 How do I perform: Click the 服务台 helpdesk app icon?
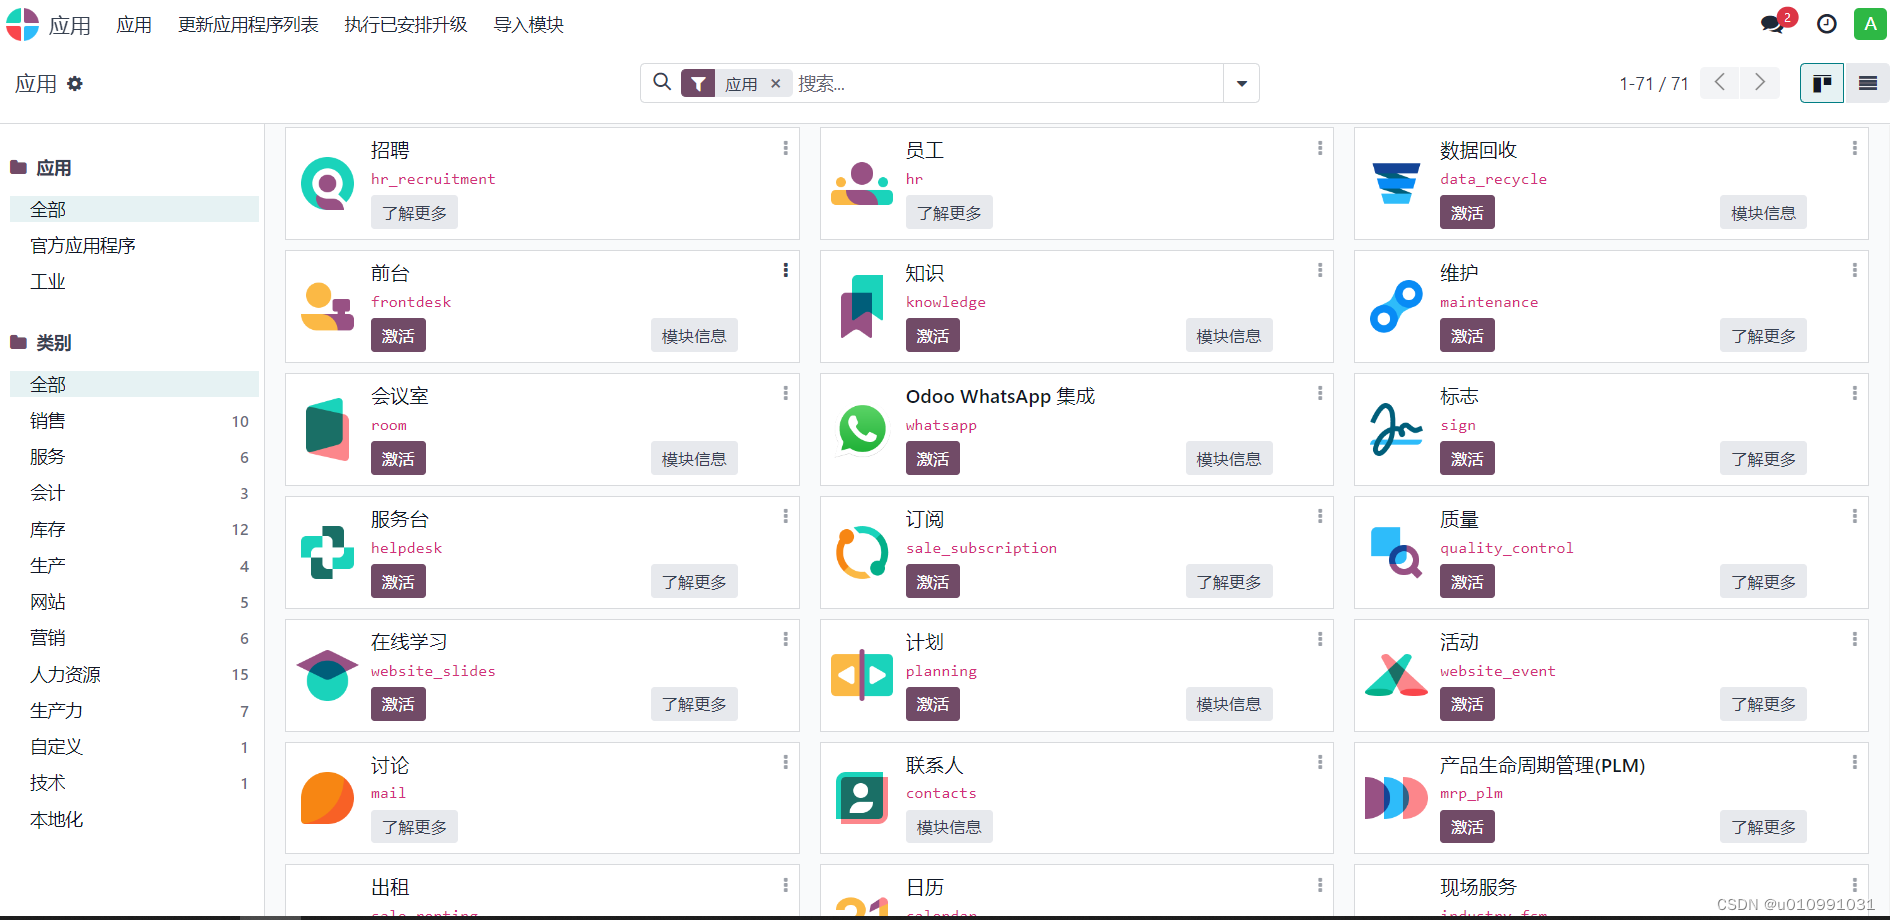click(327, 552)
